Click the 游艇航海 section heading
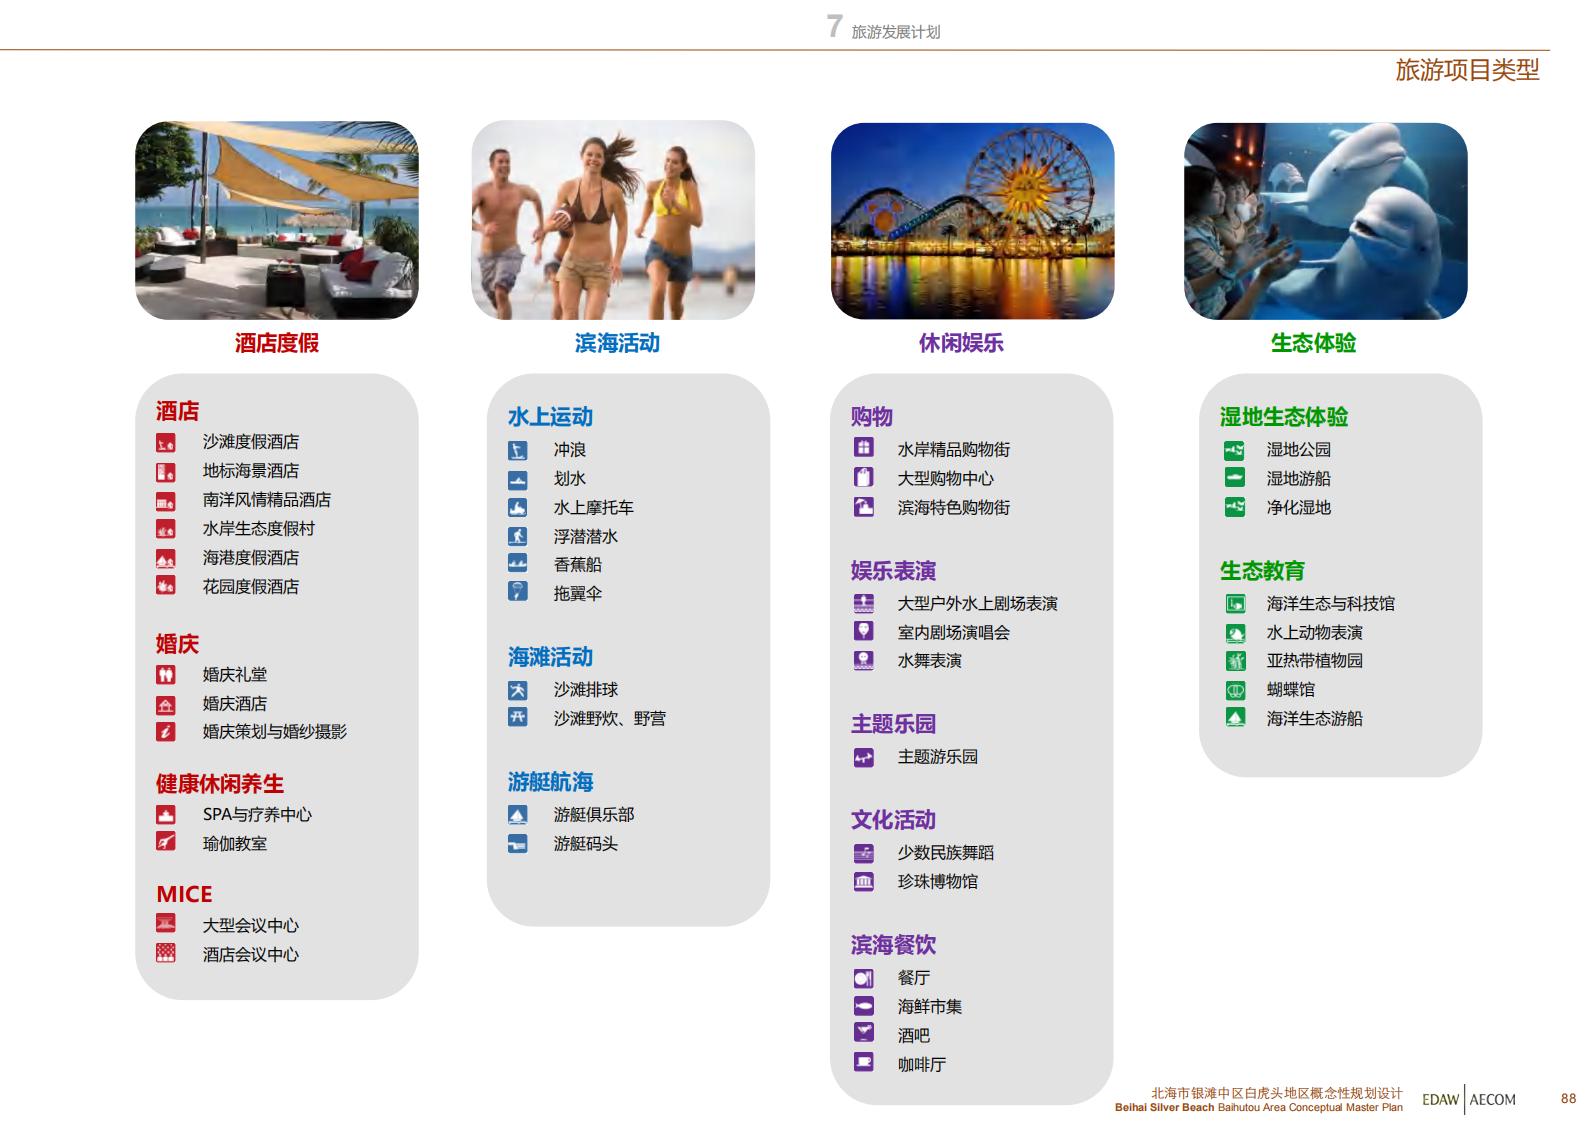The image size is (1588, 1123). pyautogui.click(x=550, y=782)
